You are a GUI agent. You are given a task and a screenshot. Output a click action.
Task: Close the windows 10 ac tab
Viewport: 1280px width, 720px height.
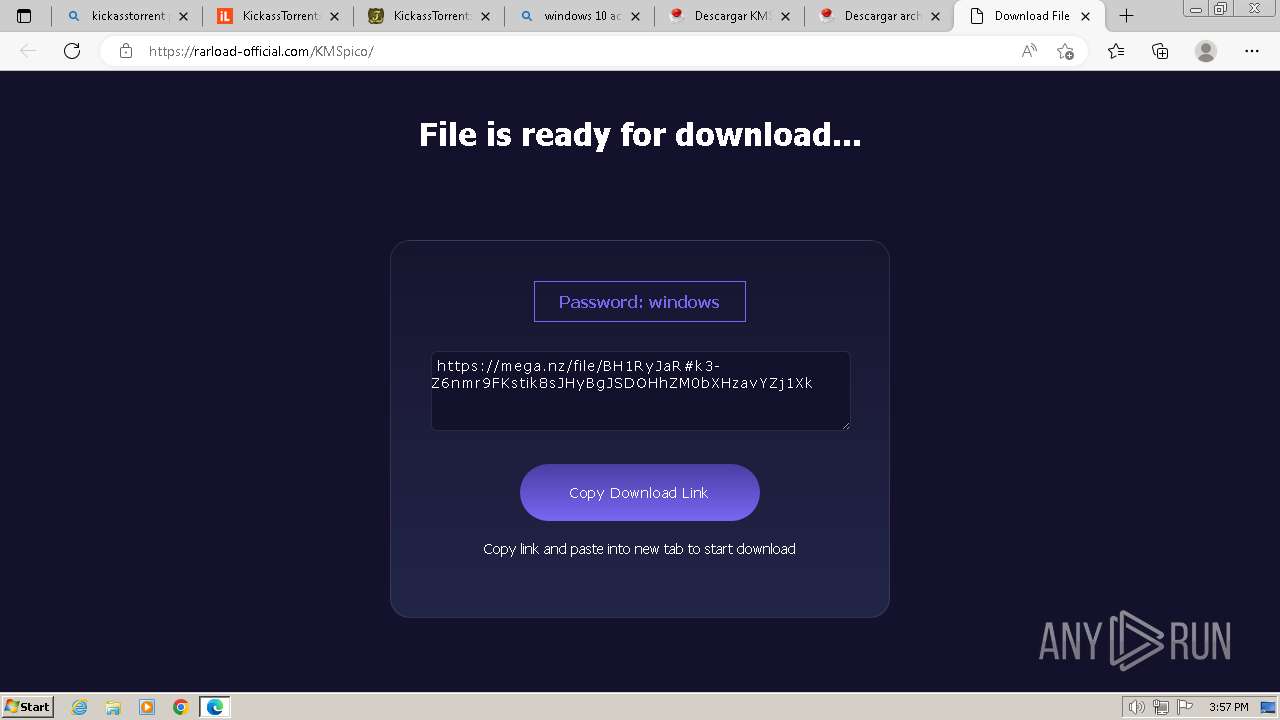(635, 16)
